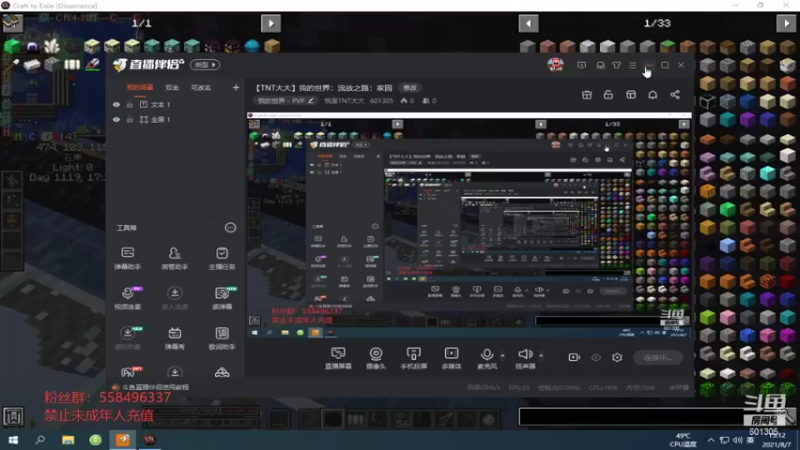The width and height of the screenshot is (800, 450).
Task: Toggle lock on the 文本 1 layer
Action: (x=130, y=105)
